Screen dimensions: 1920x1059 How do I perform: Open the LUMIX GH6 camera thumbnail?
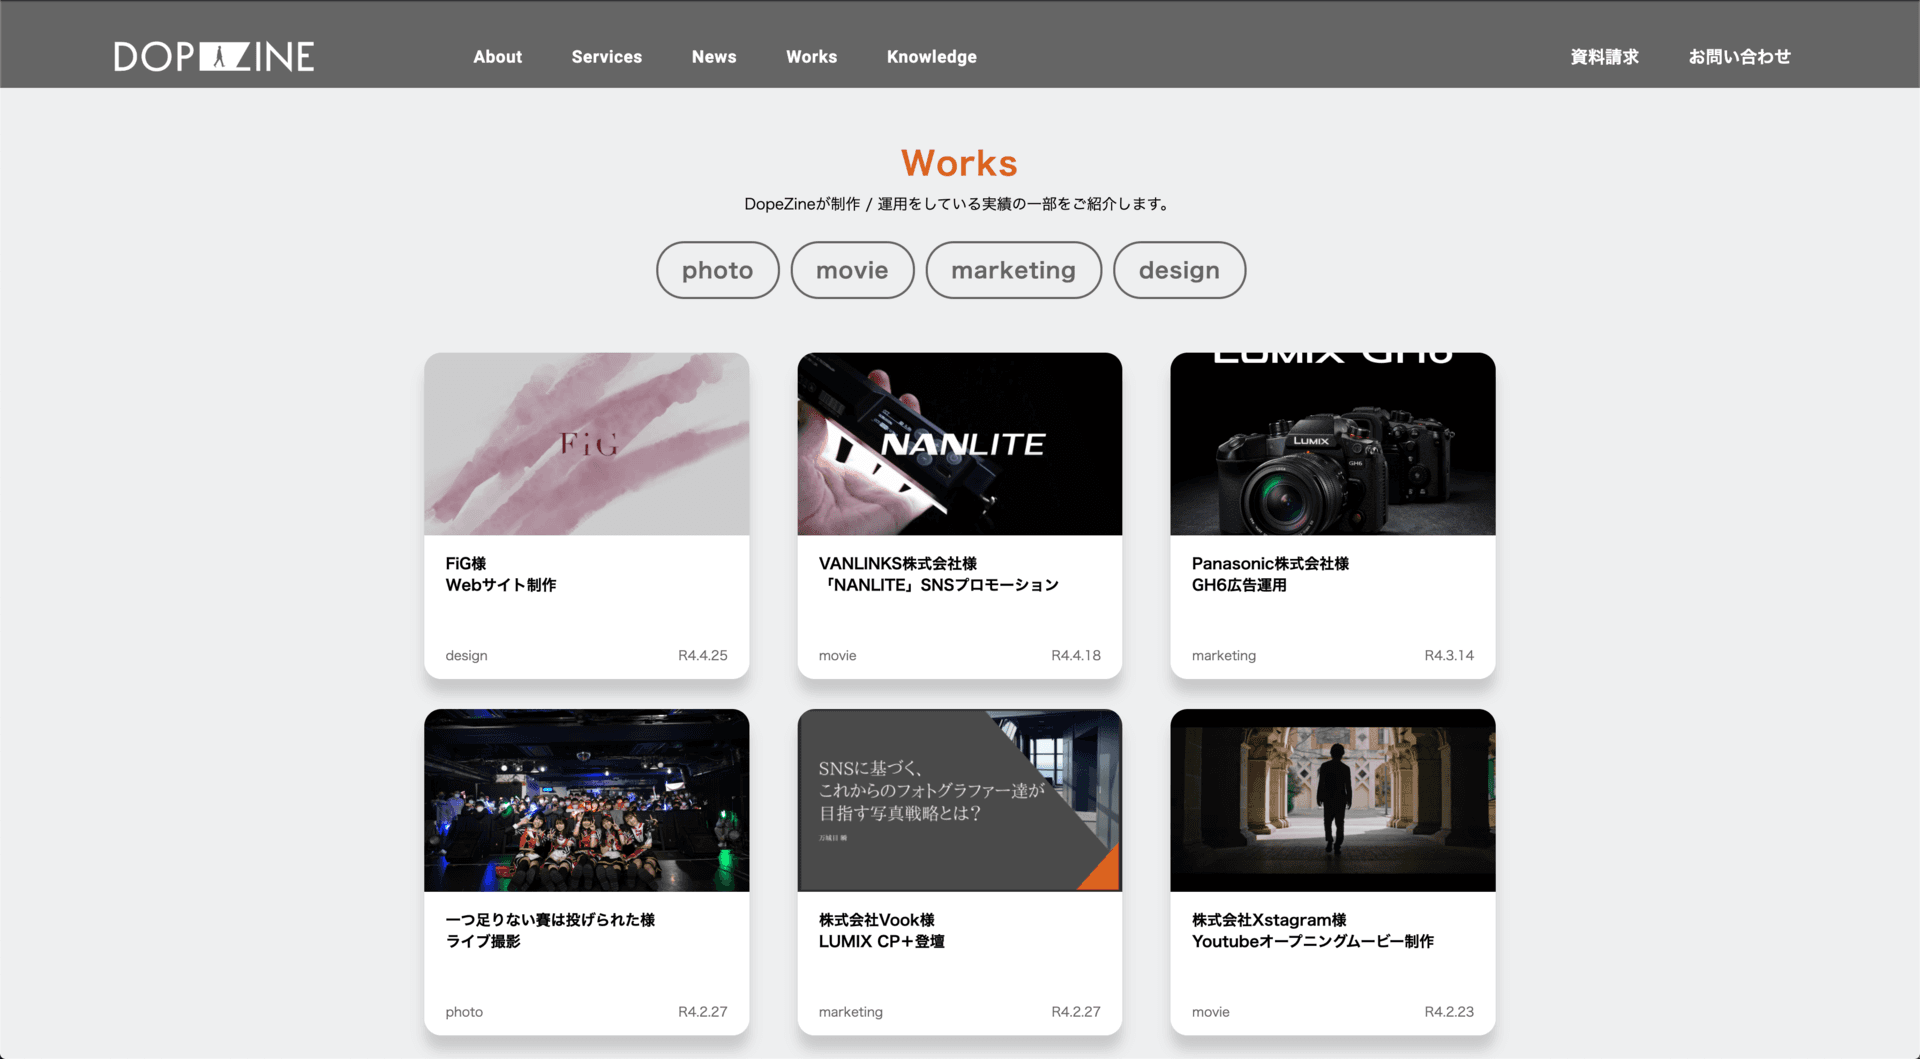point(1332,443)
